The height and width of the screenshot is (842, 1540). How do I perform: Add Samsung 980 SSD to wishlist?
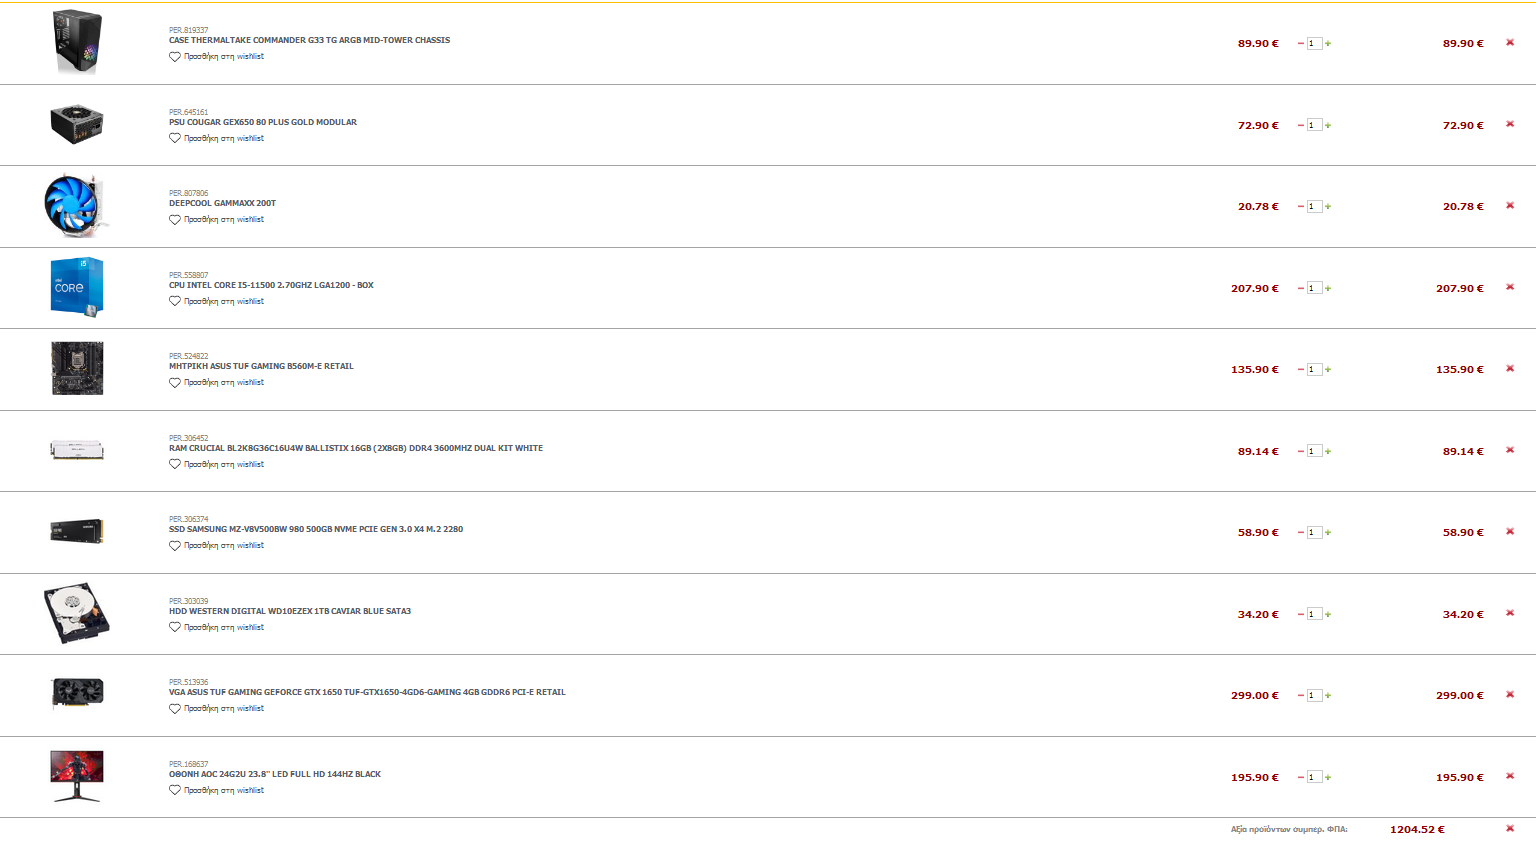[216, 546]
